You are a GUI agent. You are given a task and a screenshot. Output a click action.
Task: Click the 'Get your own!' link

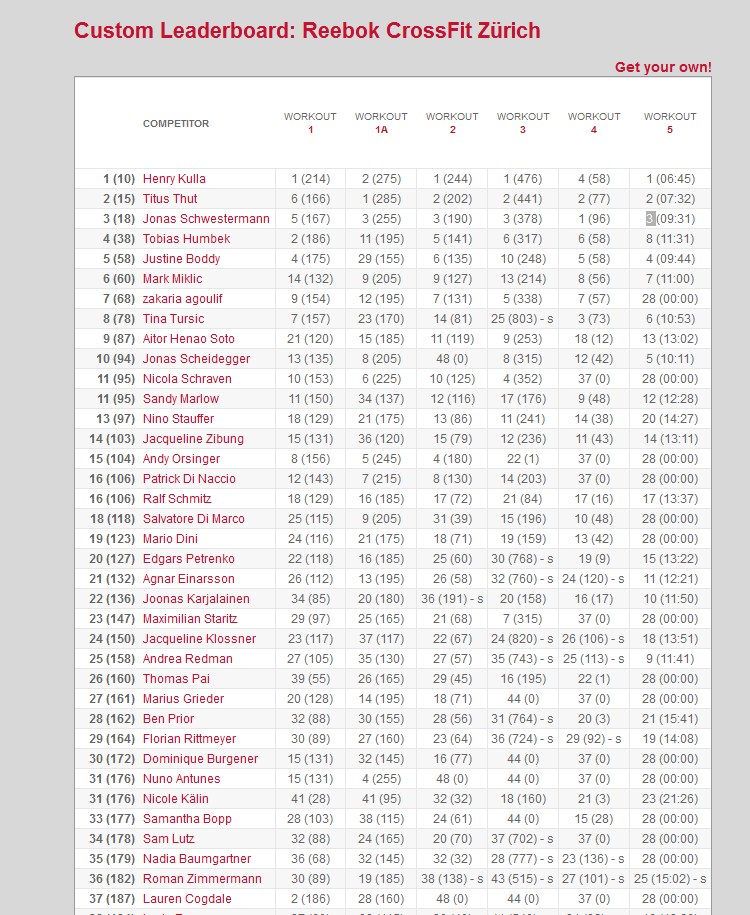663,67
